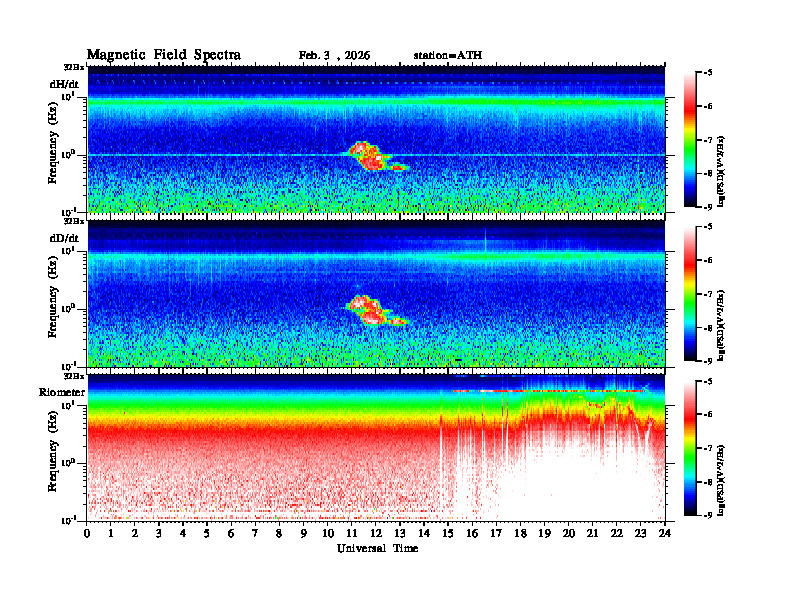Click the thin red line near Riometer panel top
This screenshot has height=612, width=792.
[x=548, y=391]
